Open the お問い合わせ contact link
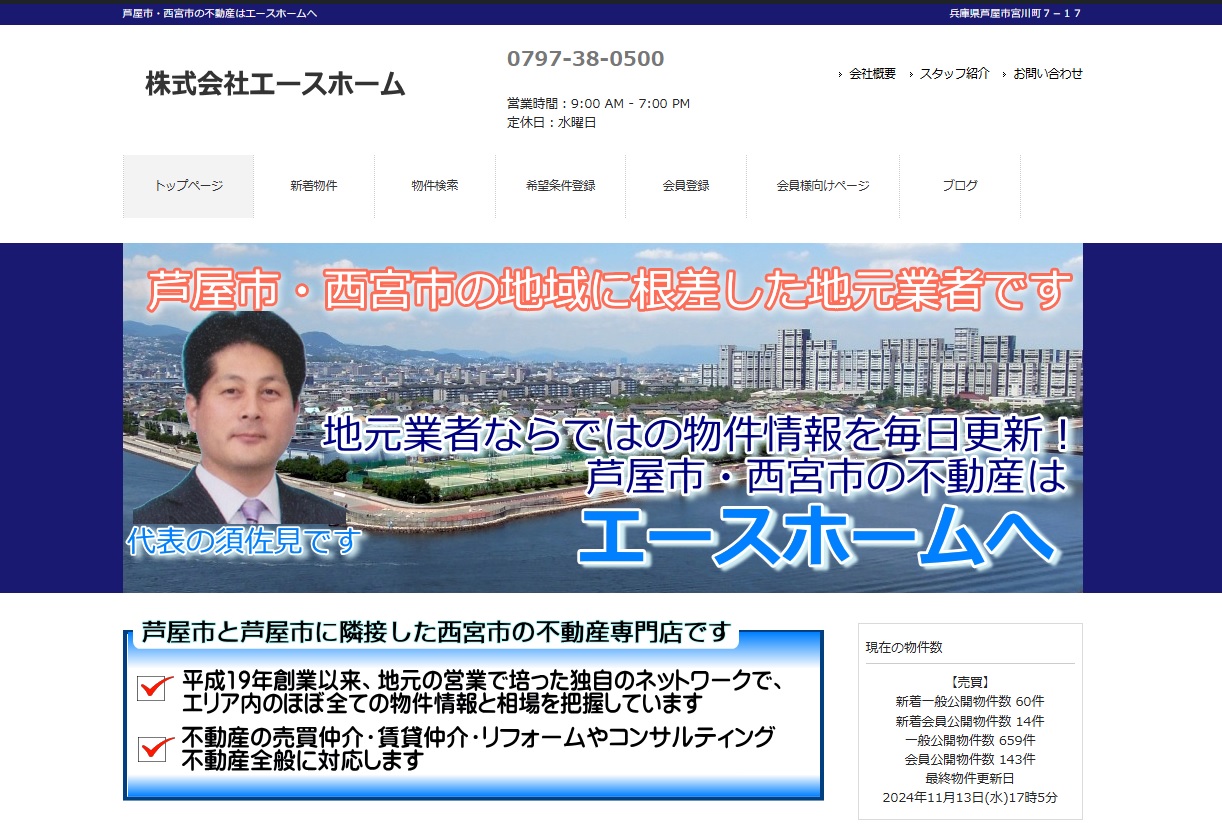1222x825 pixels. (1047, 74)
